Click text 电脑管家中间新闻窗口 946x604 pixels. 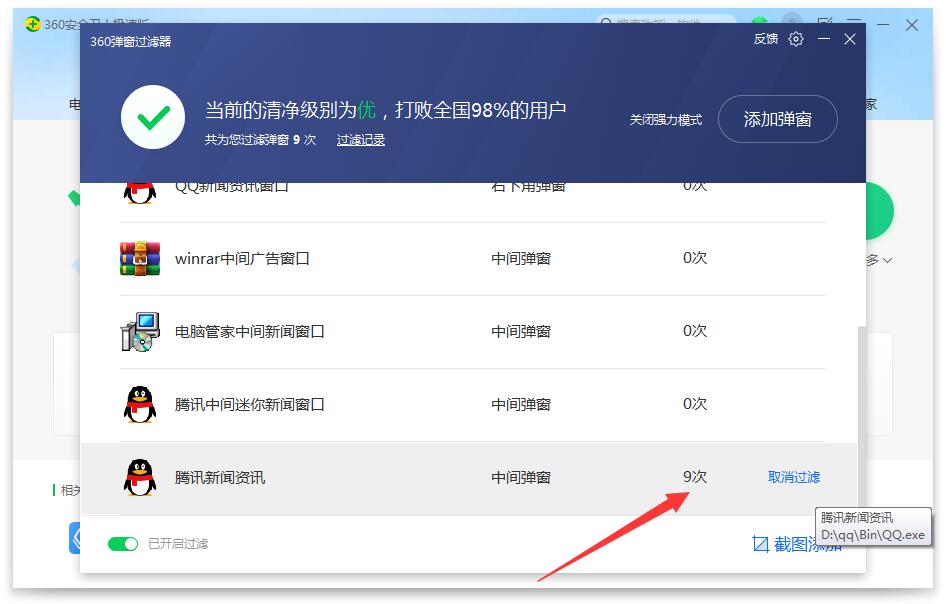point(249,332)
